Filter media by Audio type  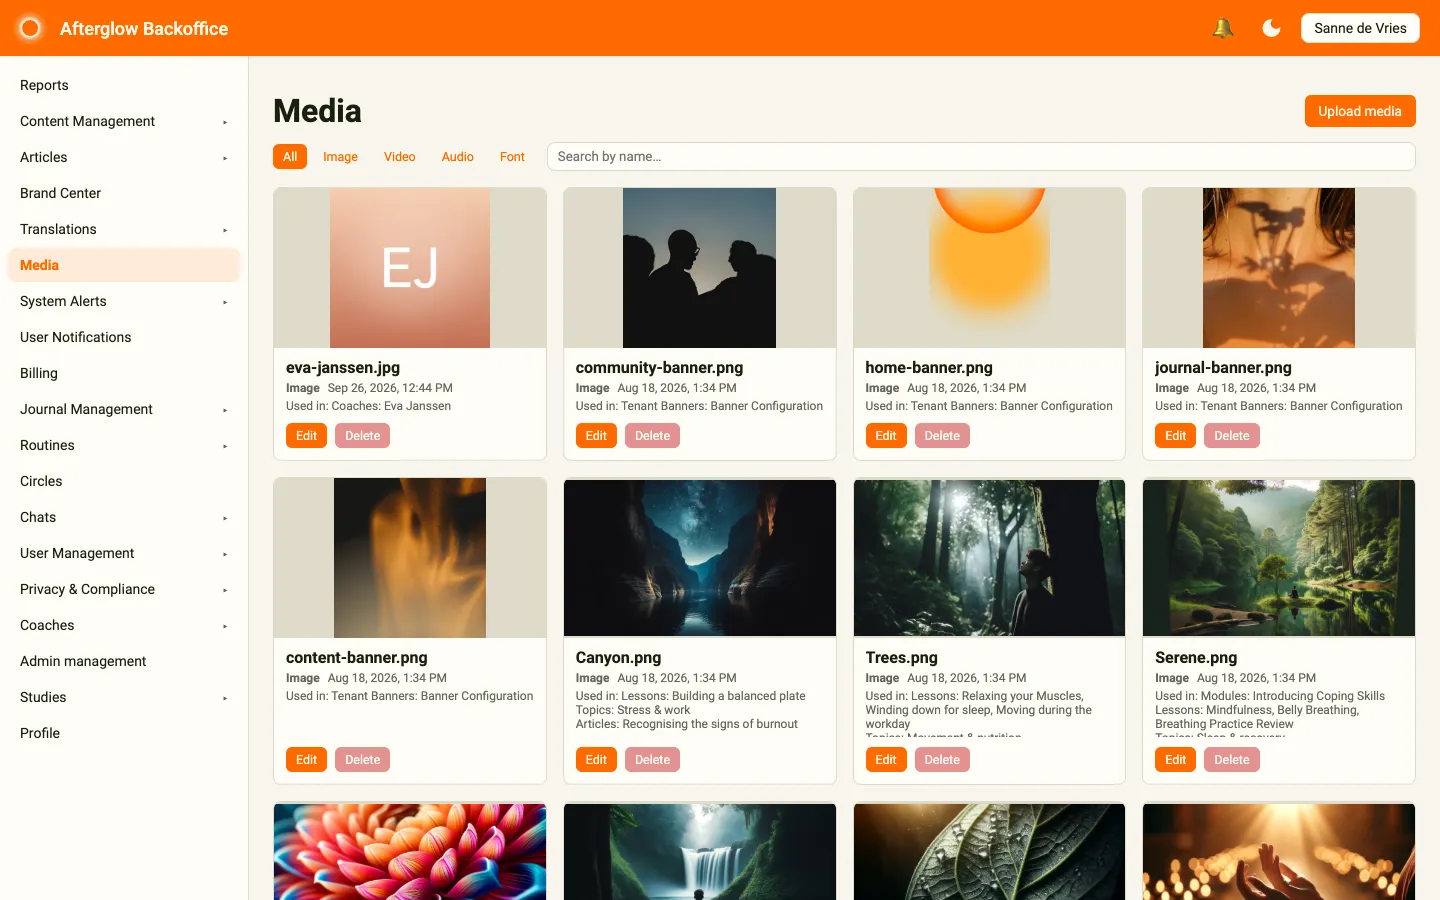(x=457, y=157)
